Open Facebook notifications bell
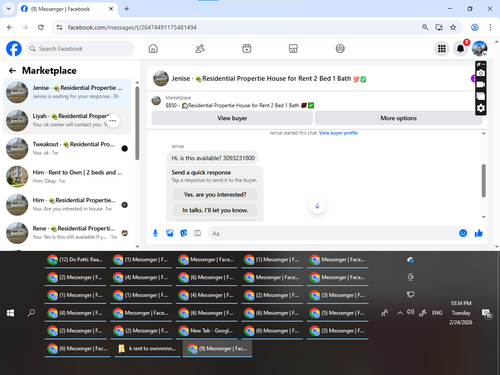 460,49
